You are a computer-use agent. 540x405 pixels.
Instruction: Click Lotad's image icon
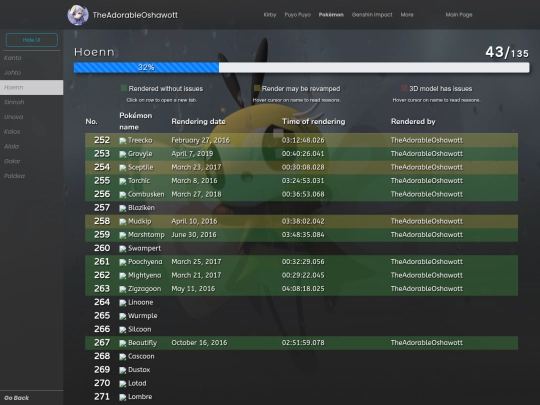[123, 384]
